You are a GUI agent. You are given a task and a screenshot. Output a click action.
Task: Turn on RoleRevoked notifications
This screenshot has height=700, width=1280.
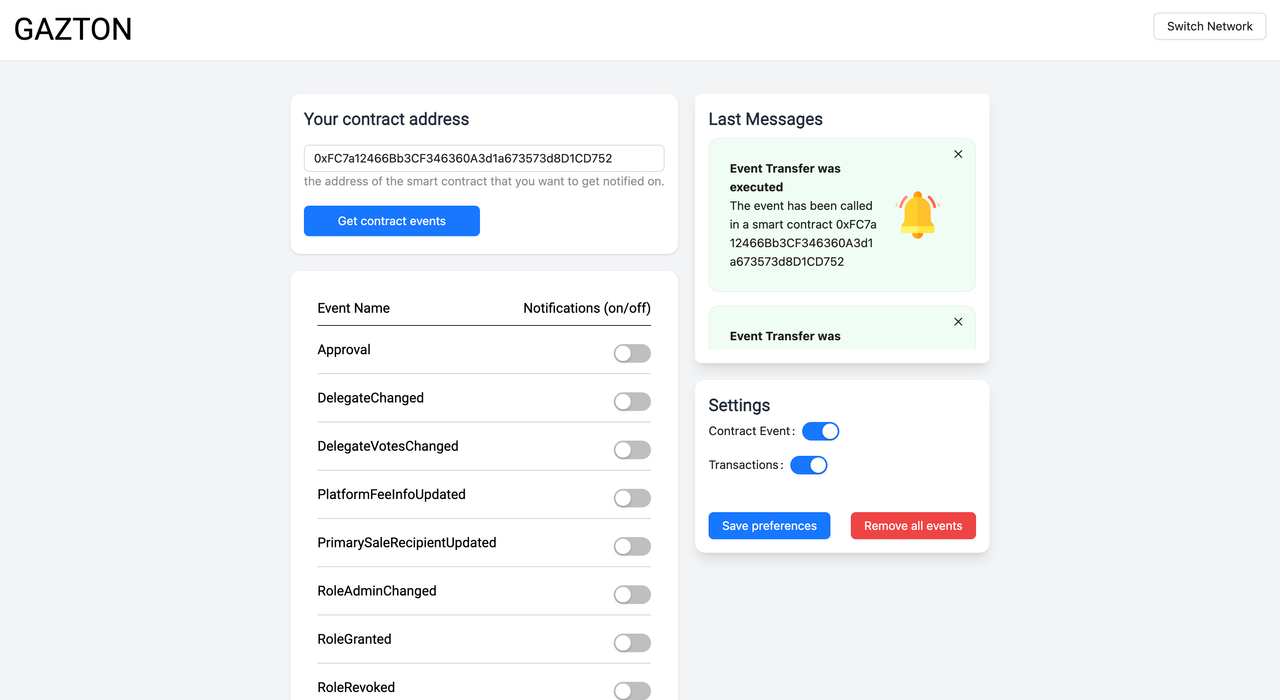[x=632, y=690]
